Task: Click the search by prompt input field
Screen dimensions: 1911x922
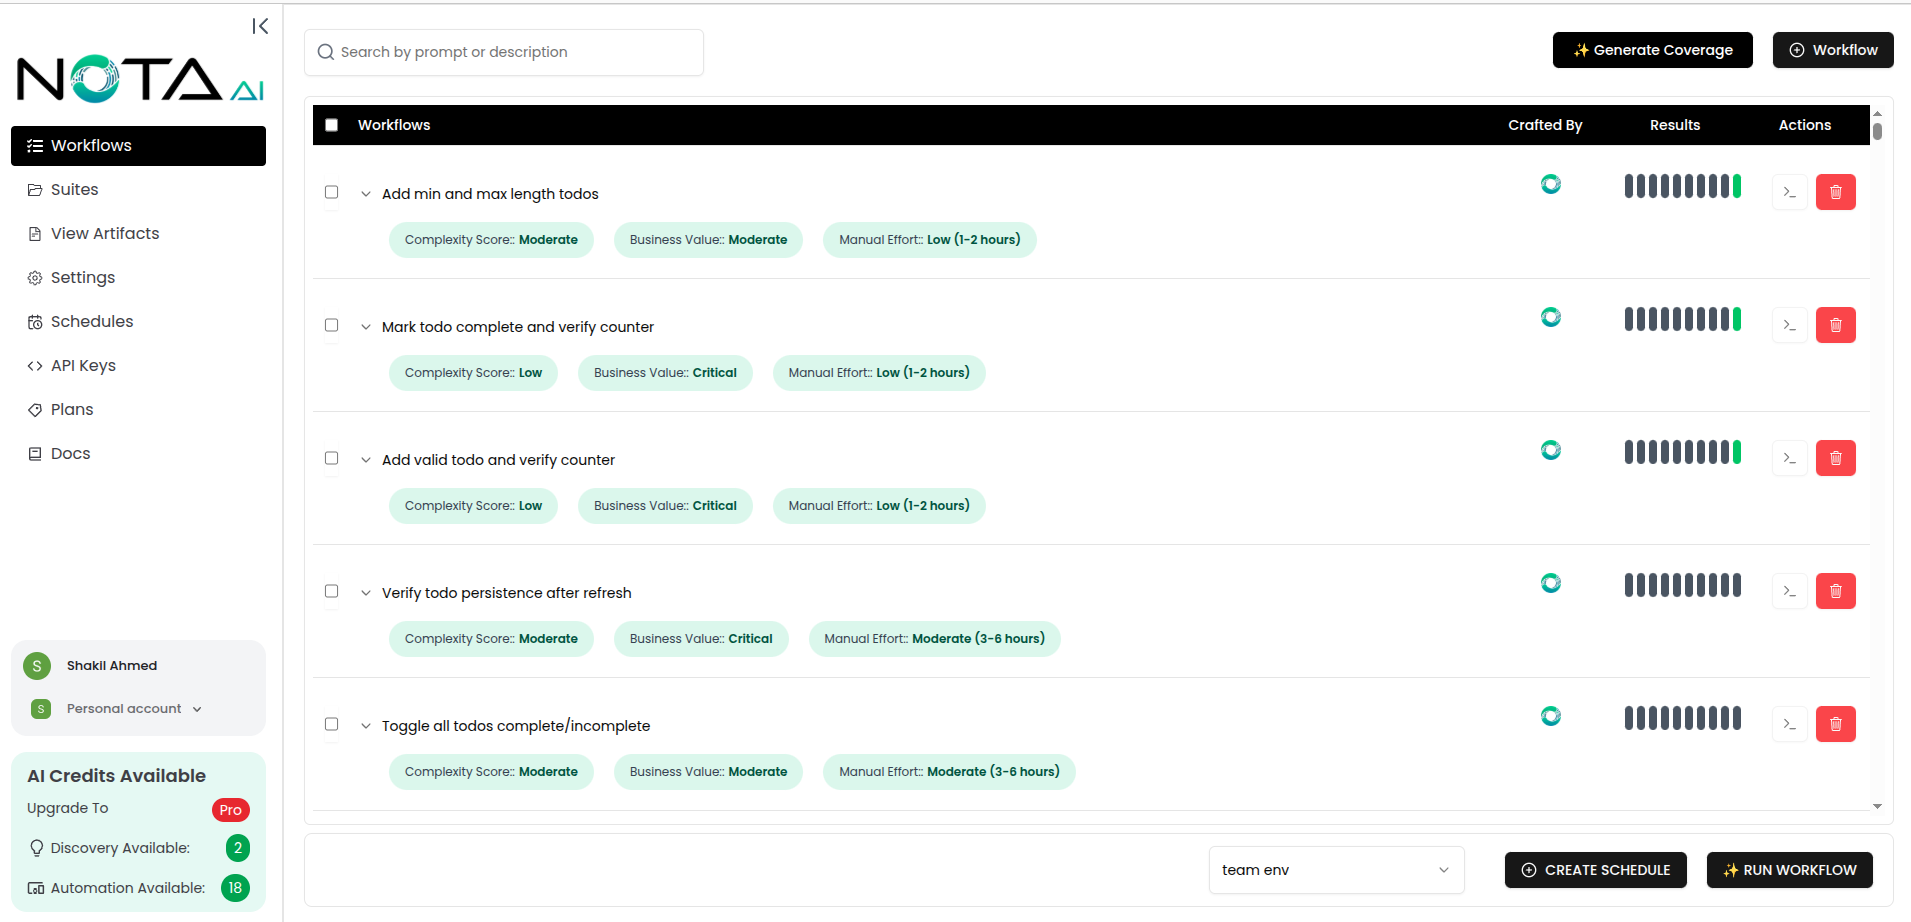Action: pos(503,51)
